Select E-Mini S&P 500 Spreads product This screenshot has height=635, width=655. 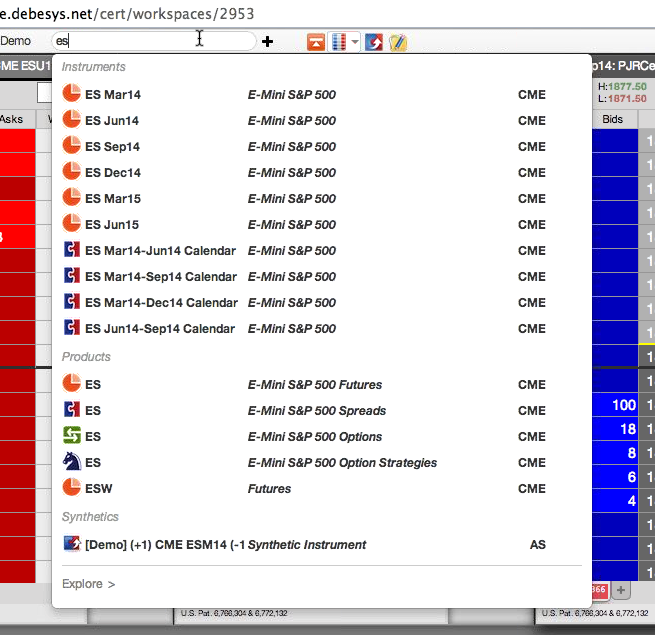(322, 410)
